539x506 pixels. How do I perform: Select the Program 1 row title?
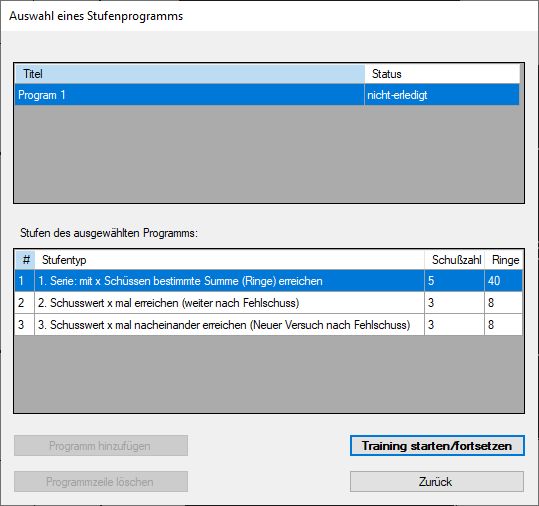(189, 95)
